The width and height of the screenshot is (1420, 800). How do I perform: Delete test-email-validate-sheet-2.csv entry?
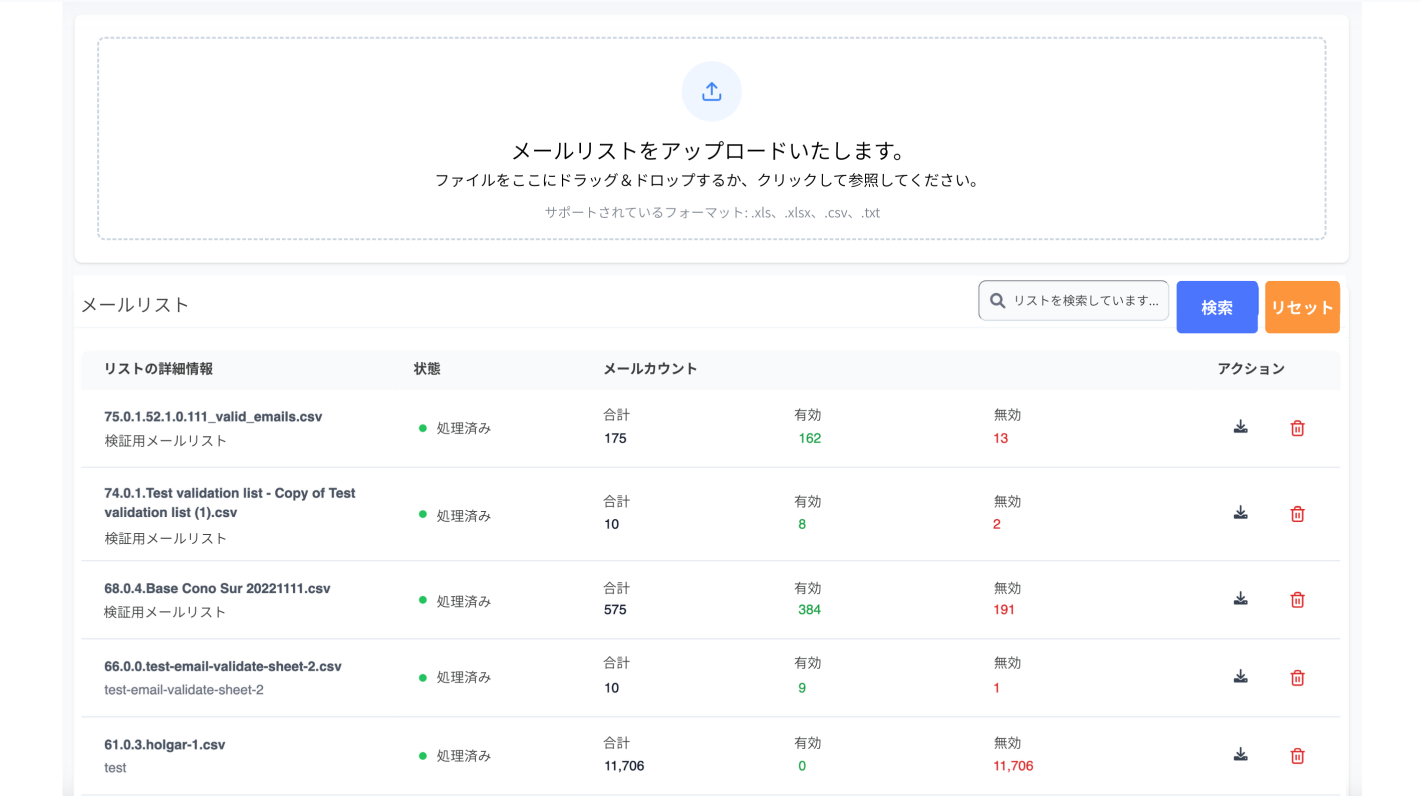click(x=1297, y=677)
